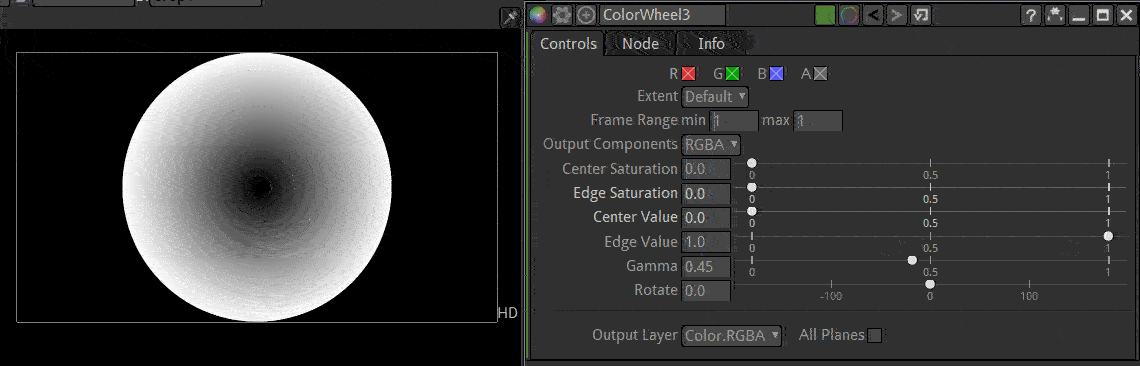The width and height of the screenshot is (1140, 366).
Task: Click the Rotate parameter label
Action: tap(656, 290)
